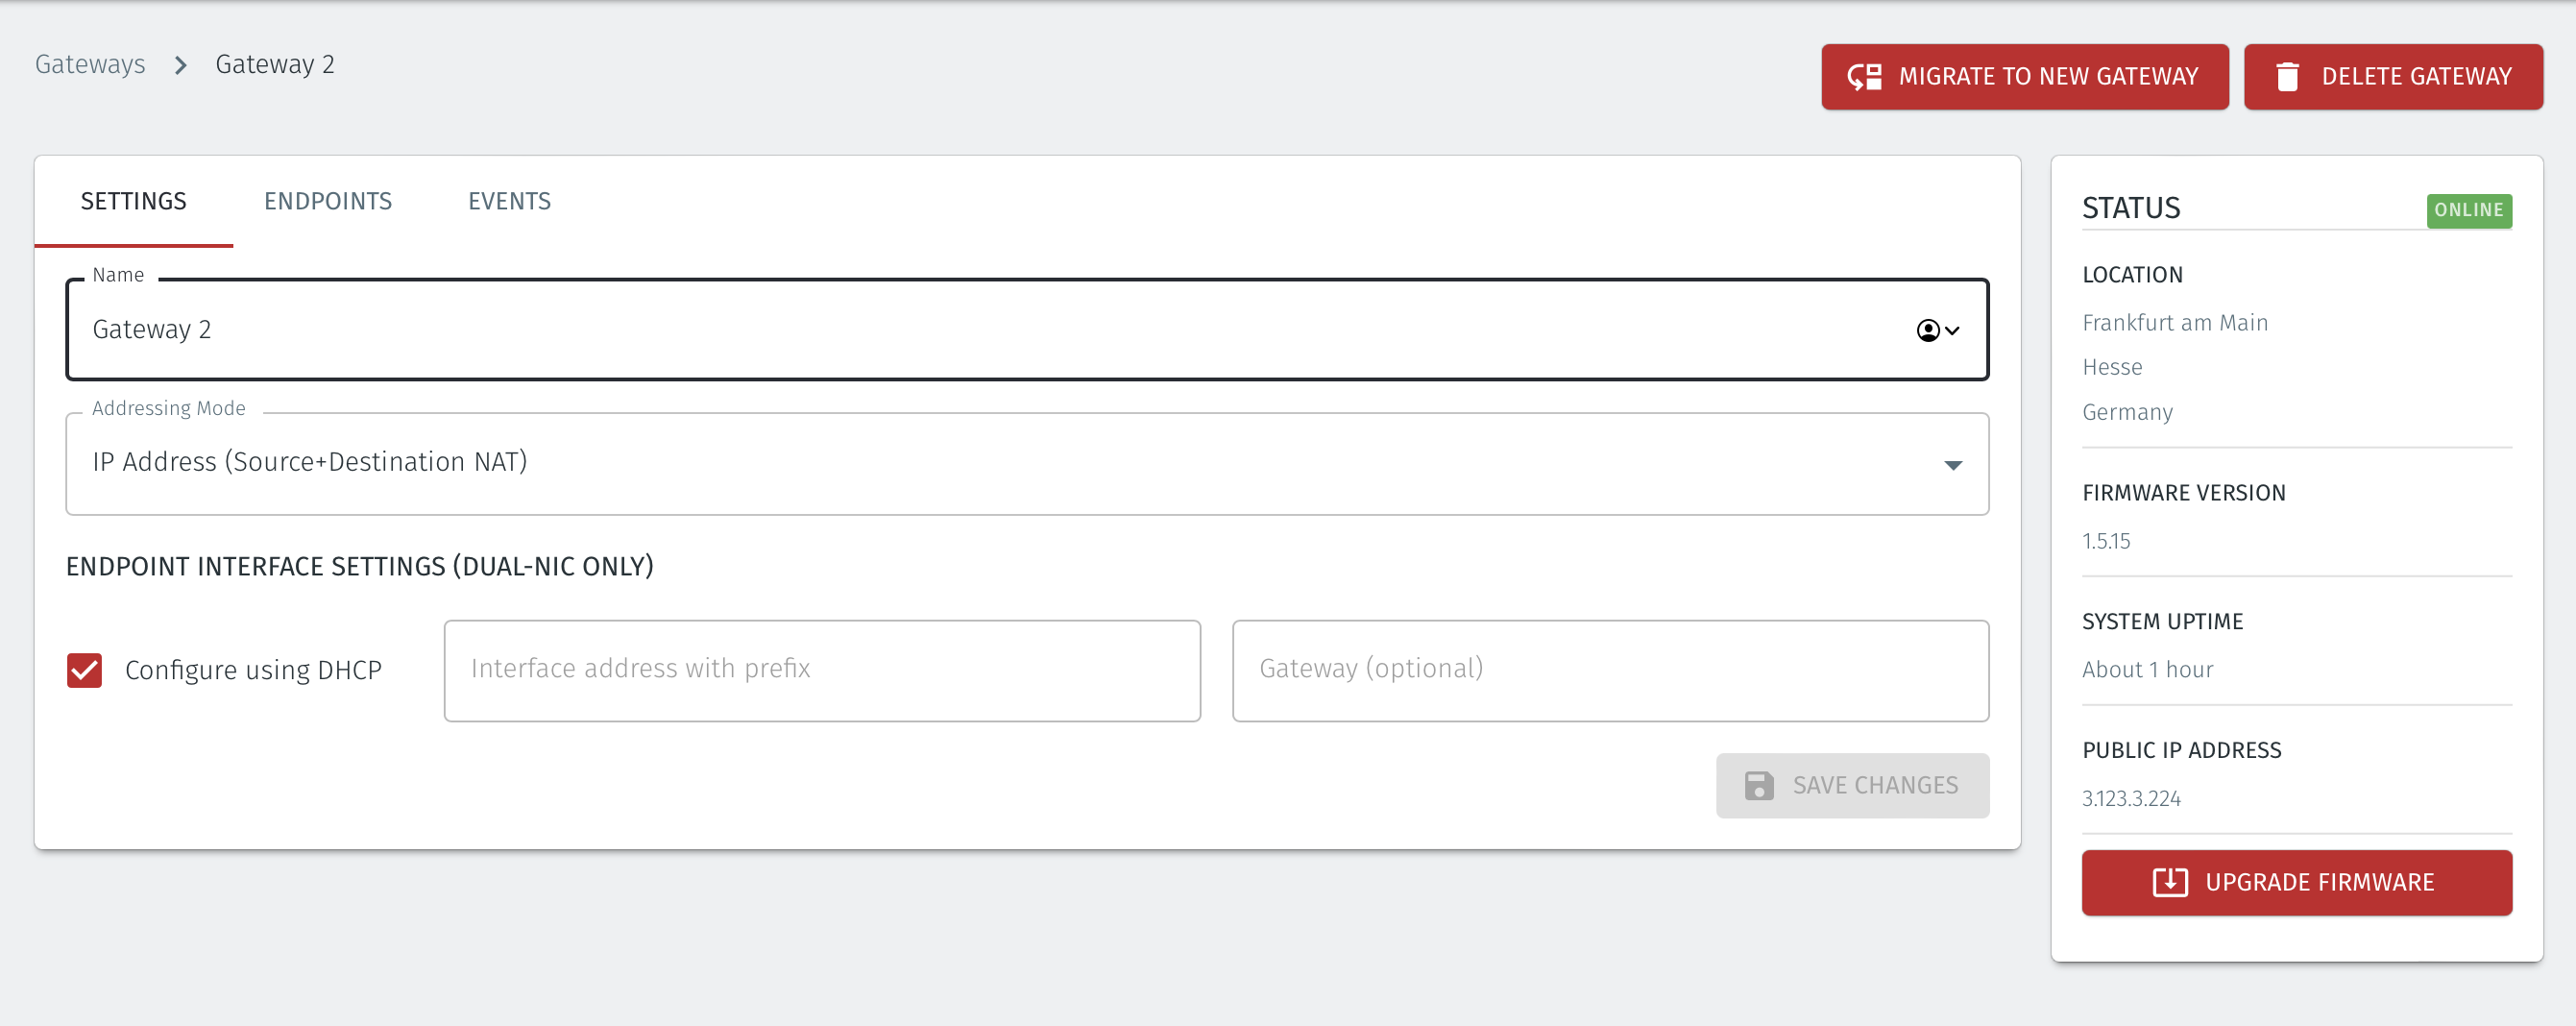Open the Events tab
The image size is (2576, 1026).
click(x=509, y=201)
